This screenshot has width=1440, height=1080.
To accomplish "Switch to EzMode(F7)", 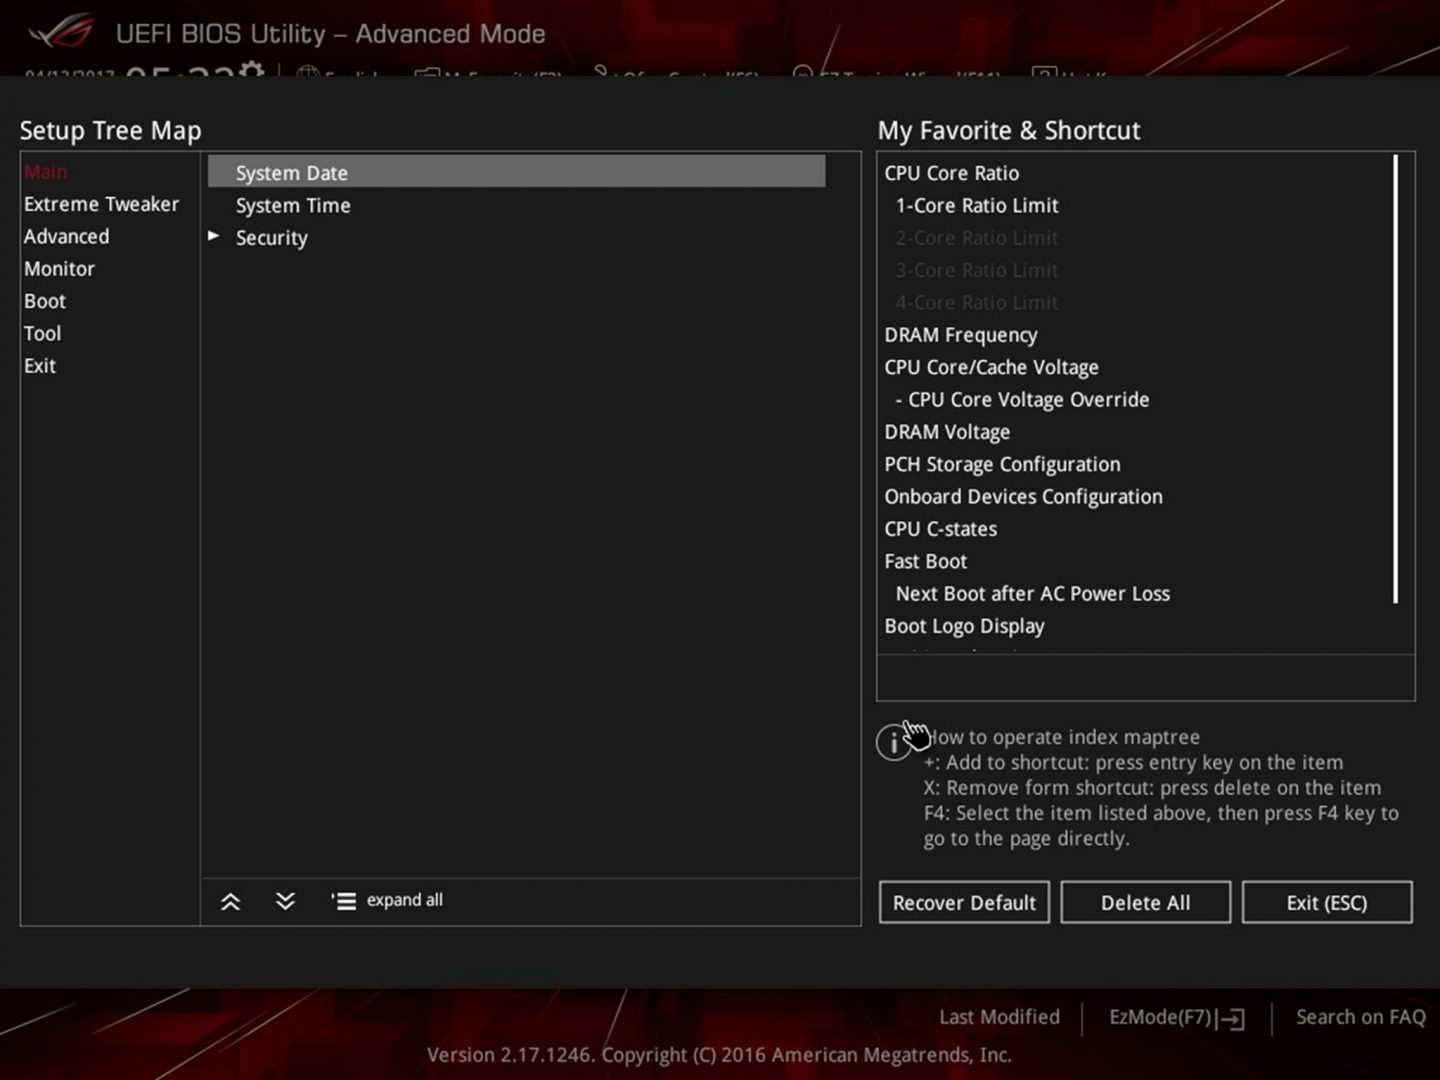I will click(1160, 1017).
